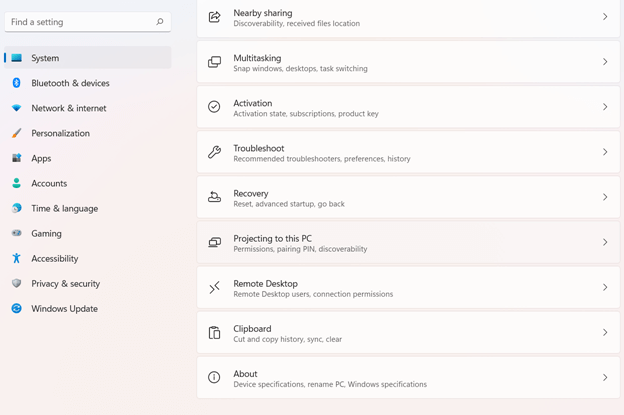Open Projecting to this PC chevron
Screen dimensions: 624x415
click(x=604, y=242)
